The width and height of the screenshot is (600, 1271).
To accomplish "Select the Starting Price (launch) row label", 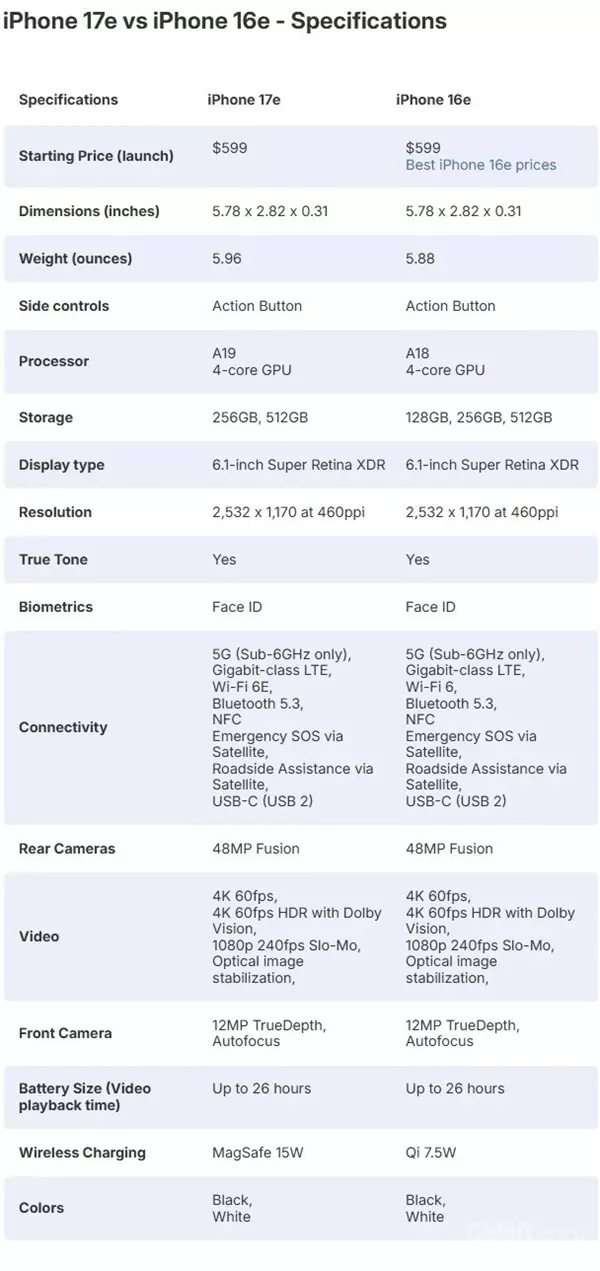I will pyautogui.click(x=96, y=156).
